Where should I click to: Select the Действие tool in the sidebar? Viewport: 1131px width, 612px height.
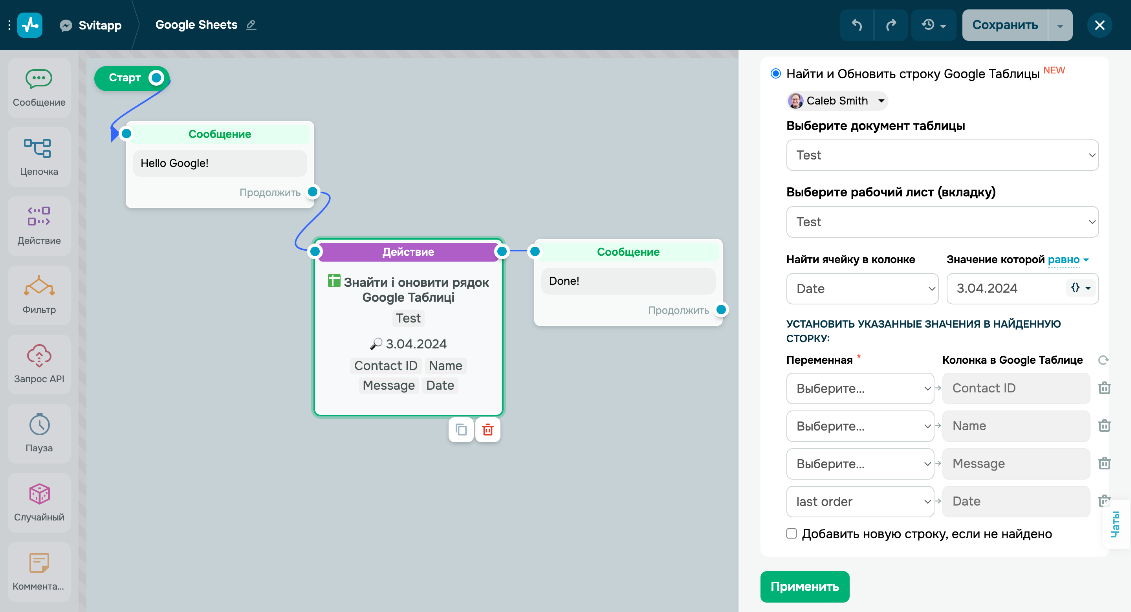(x=39, y=225)
